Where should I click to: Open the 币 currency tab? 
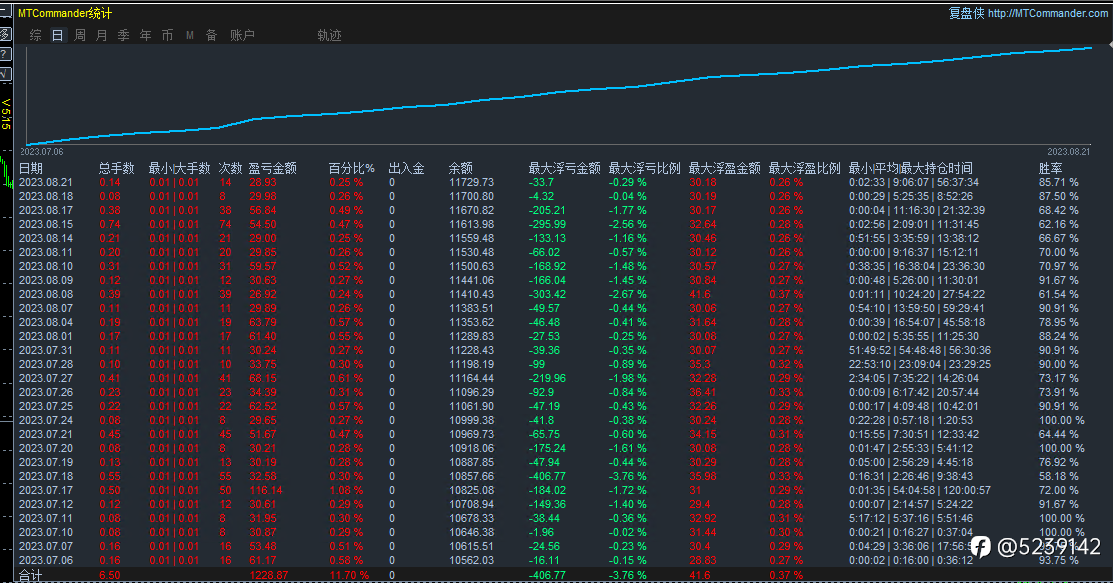[168, 35]
